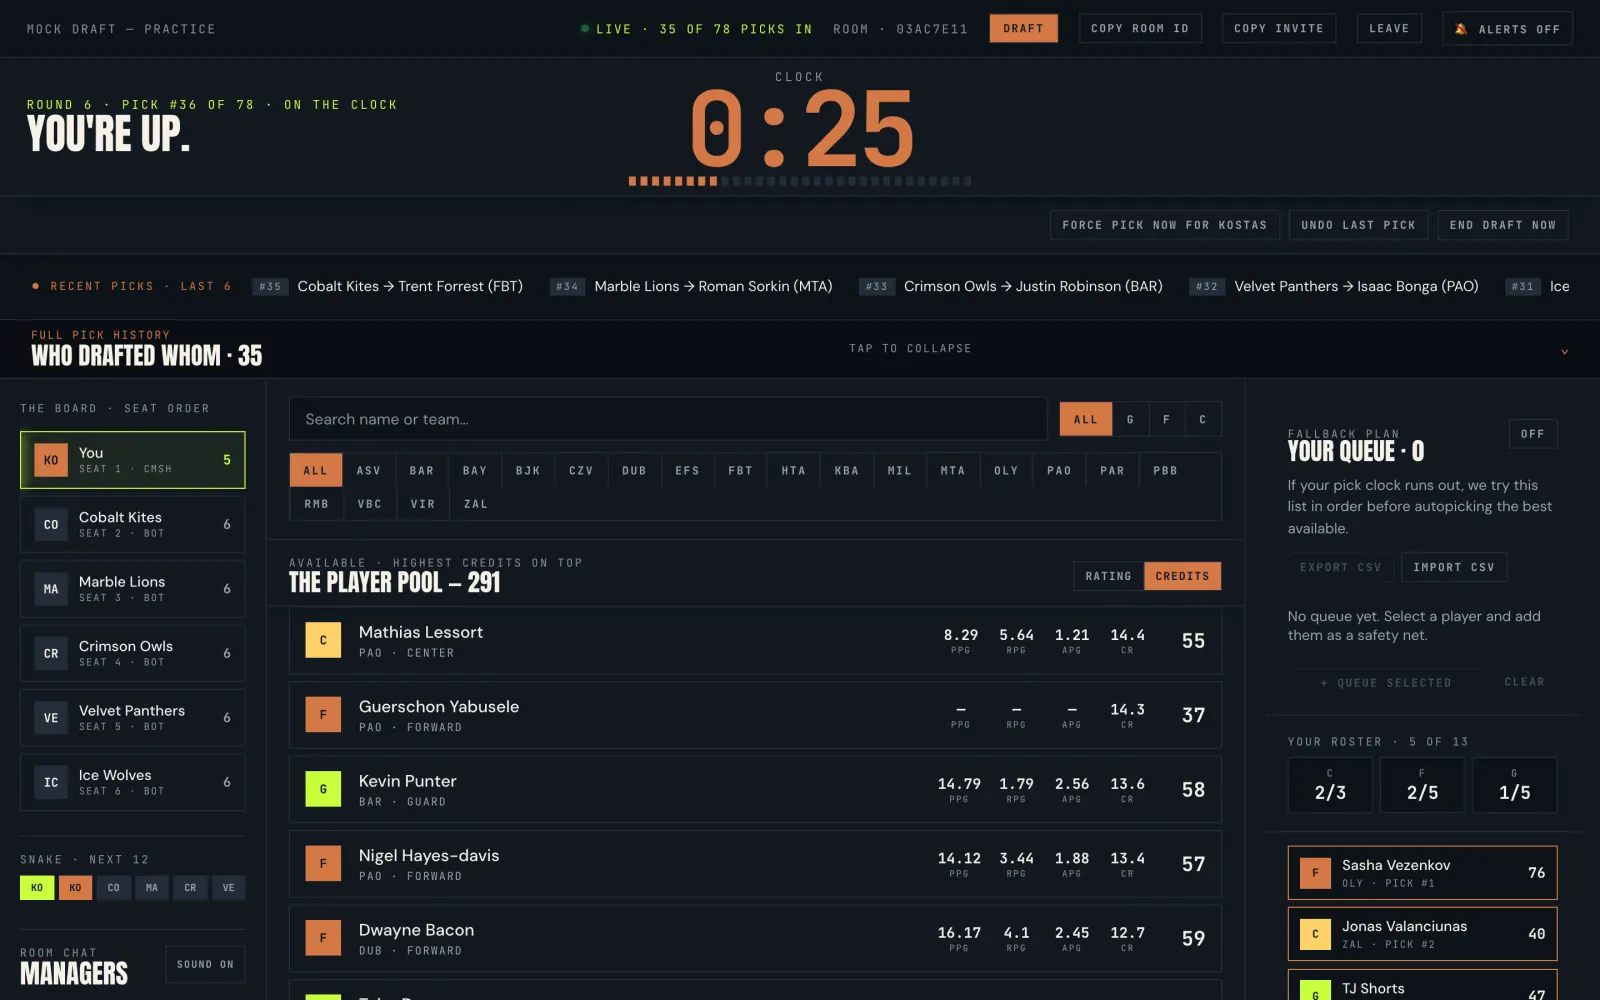This screenshot has width=1600, height=1000.
Task: Sort player pool by Credits
Action: pos(1182,576)
